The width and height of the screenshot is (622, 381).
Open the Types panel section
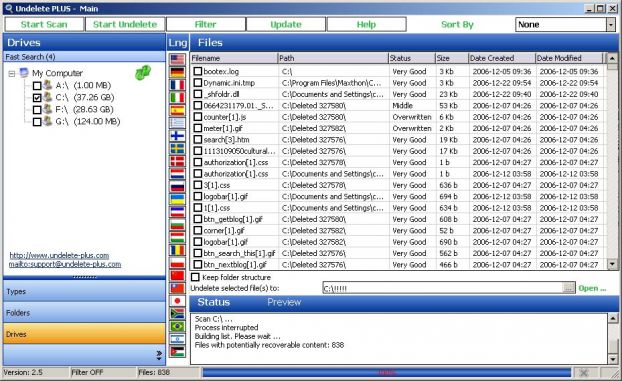[x=84, y=291]
